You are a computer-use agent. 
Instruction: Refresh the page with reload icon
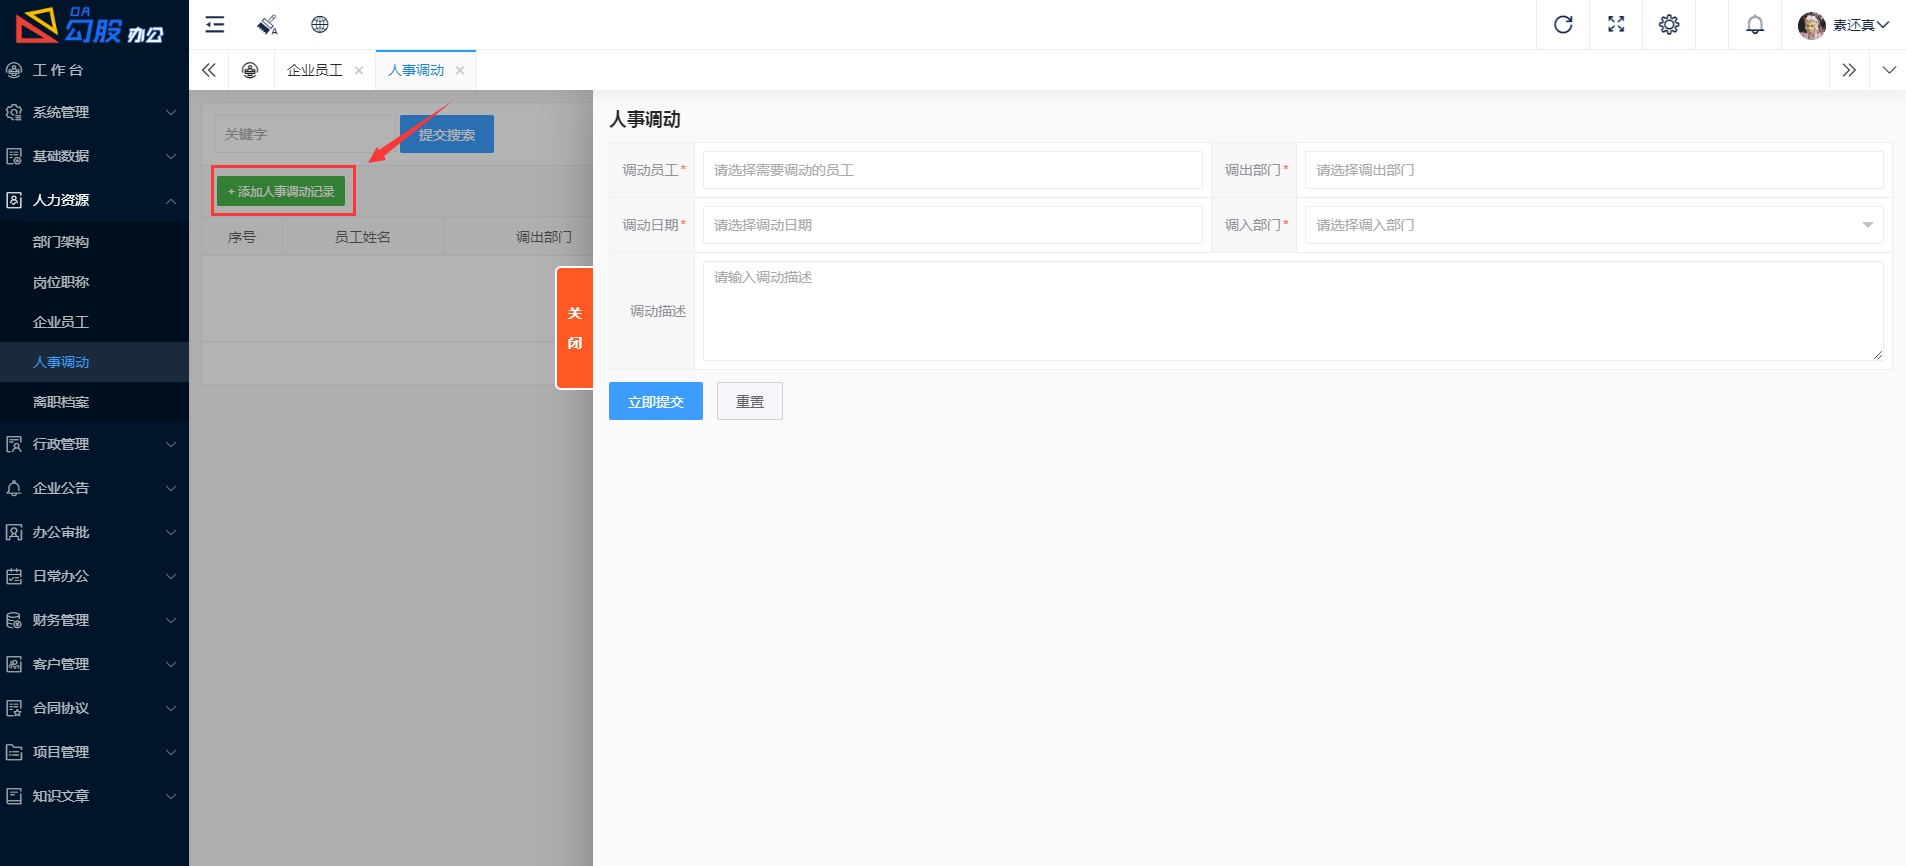tap(1563, 25)
